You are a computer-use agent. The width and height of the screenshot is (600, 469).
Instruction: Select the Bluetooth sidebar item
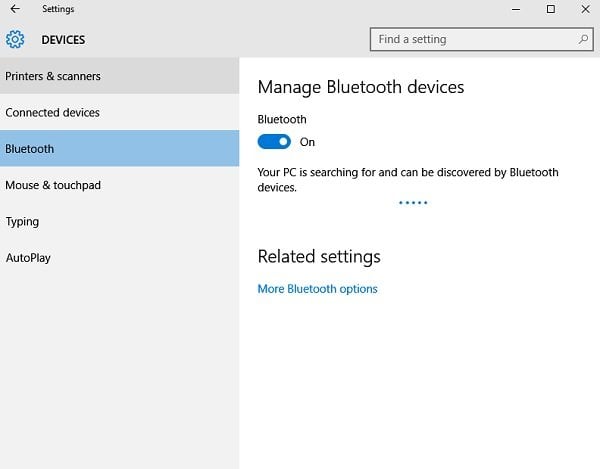coord(119,148)
